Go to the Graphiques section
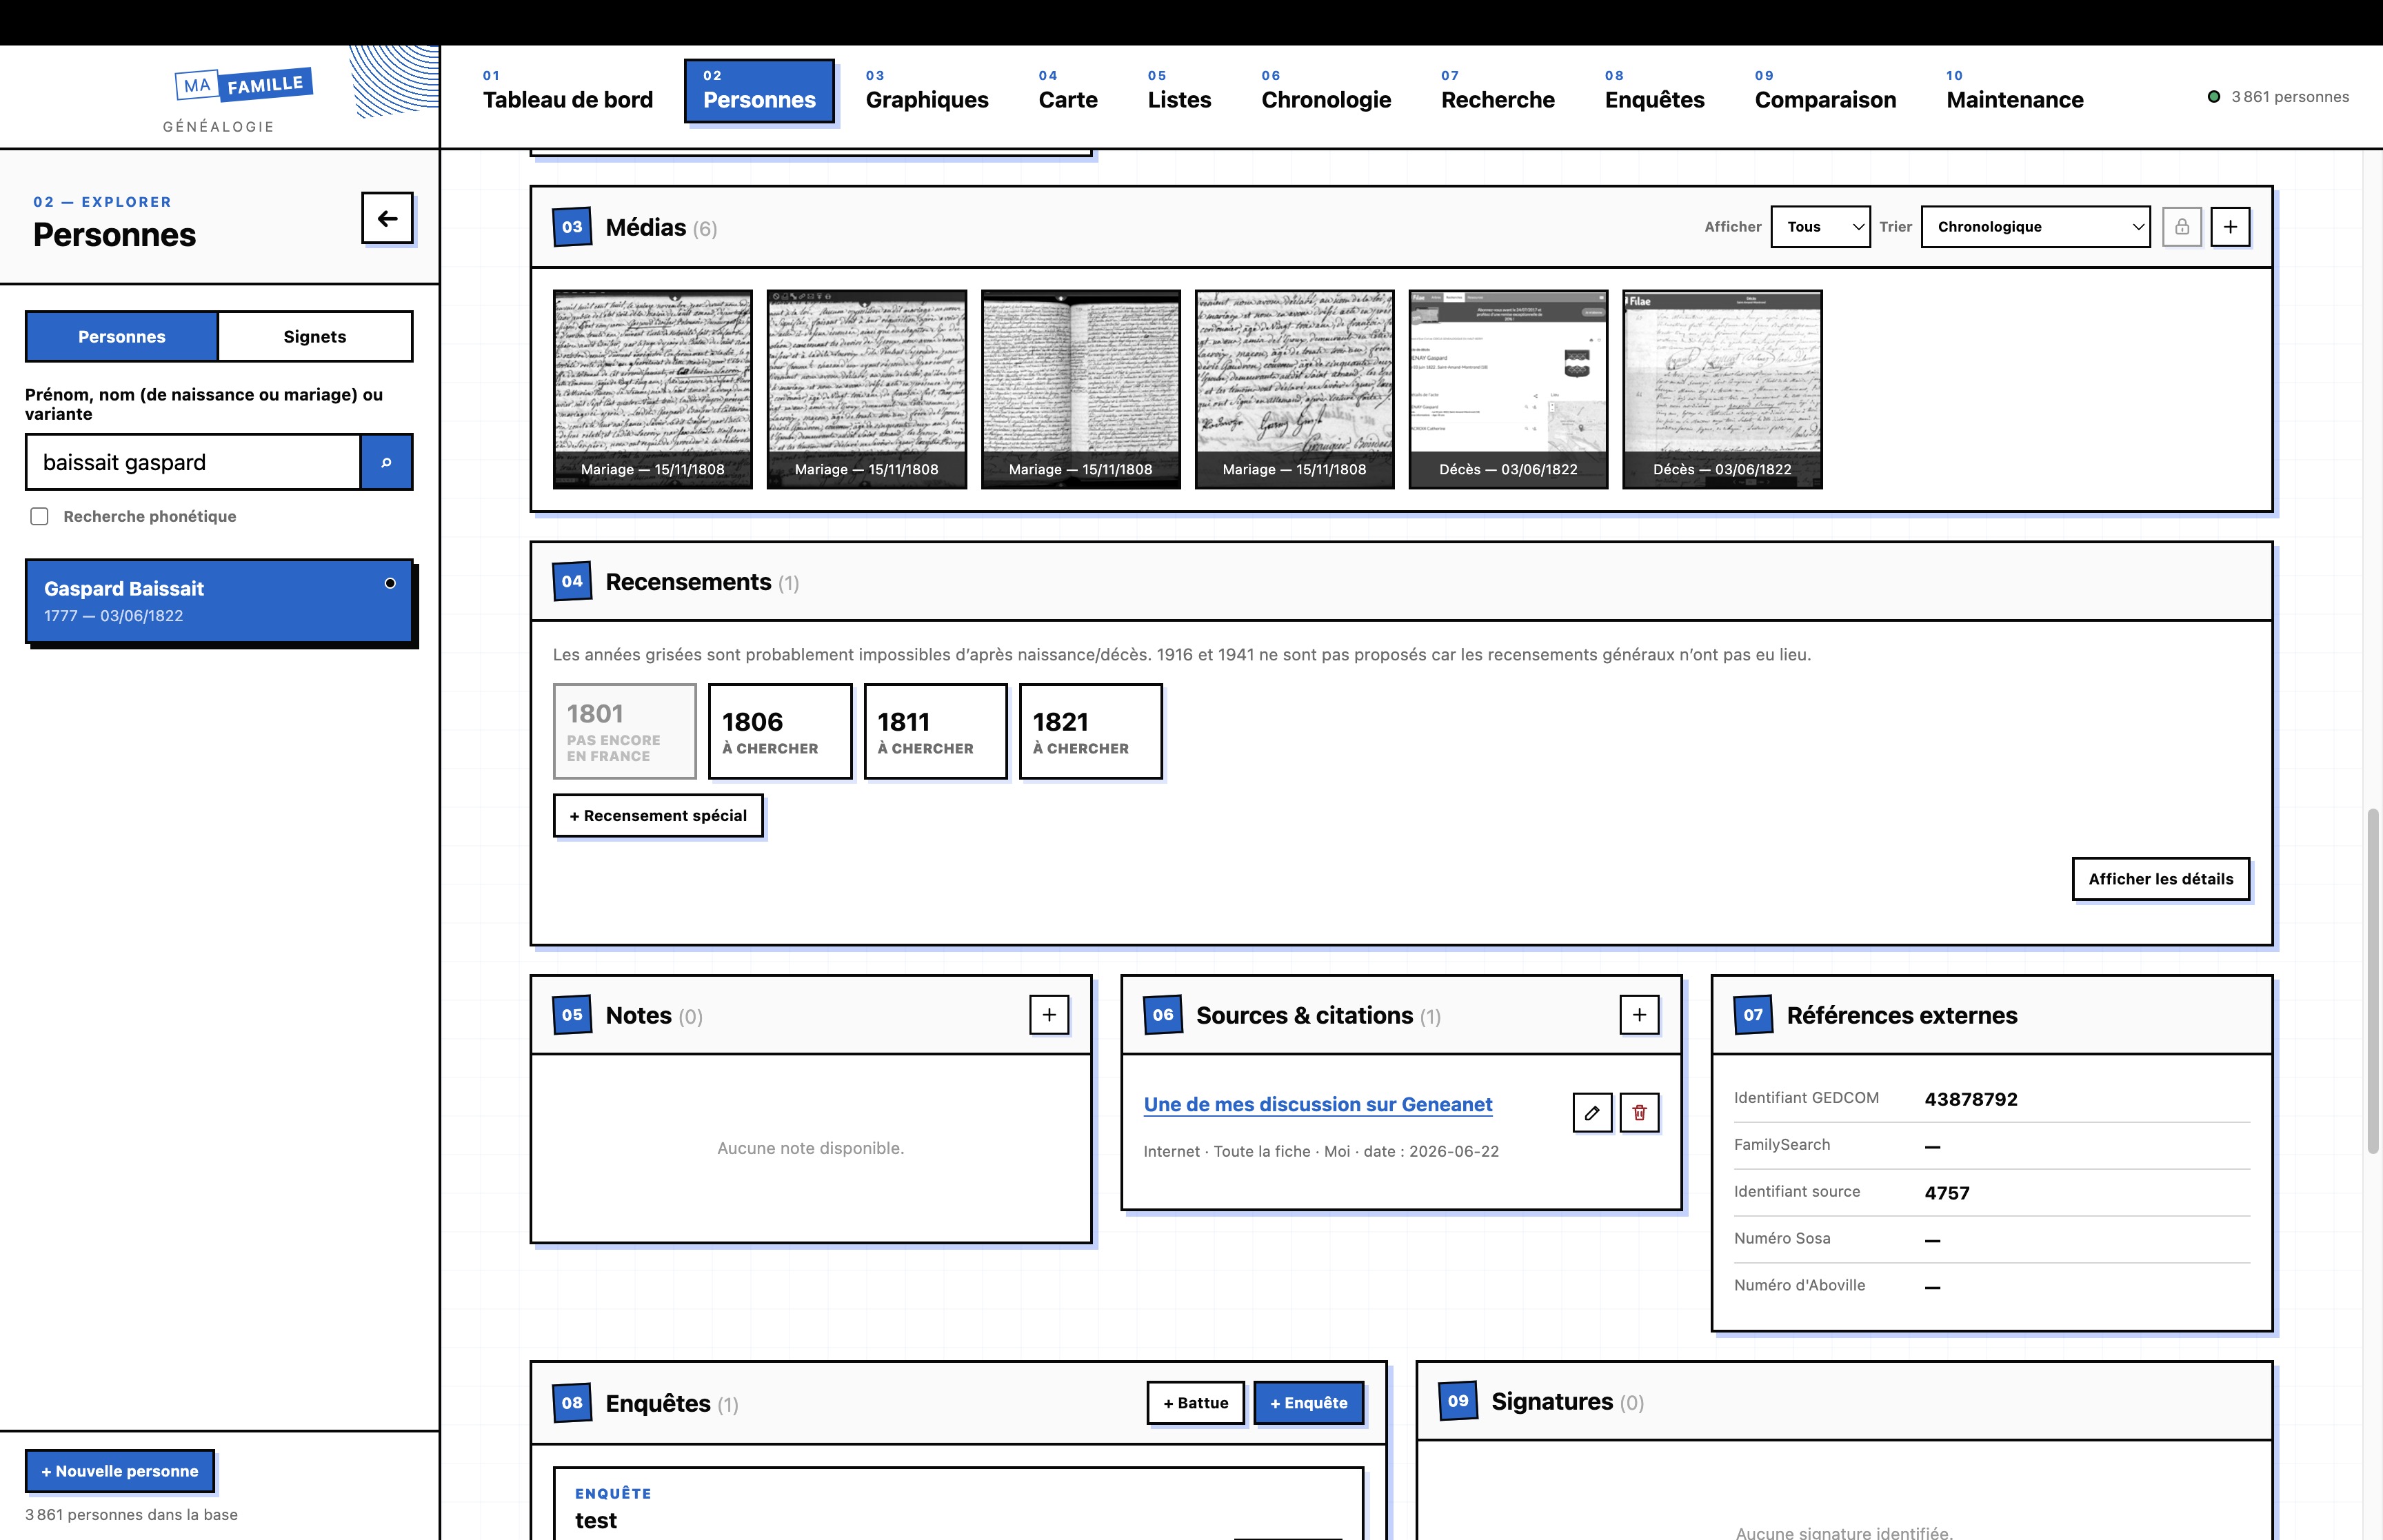Screen dimensions: 2383x1540 click(x=927, y=91)
